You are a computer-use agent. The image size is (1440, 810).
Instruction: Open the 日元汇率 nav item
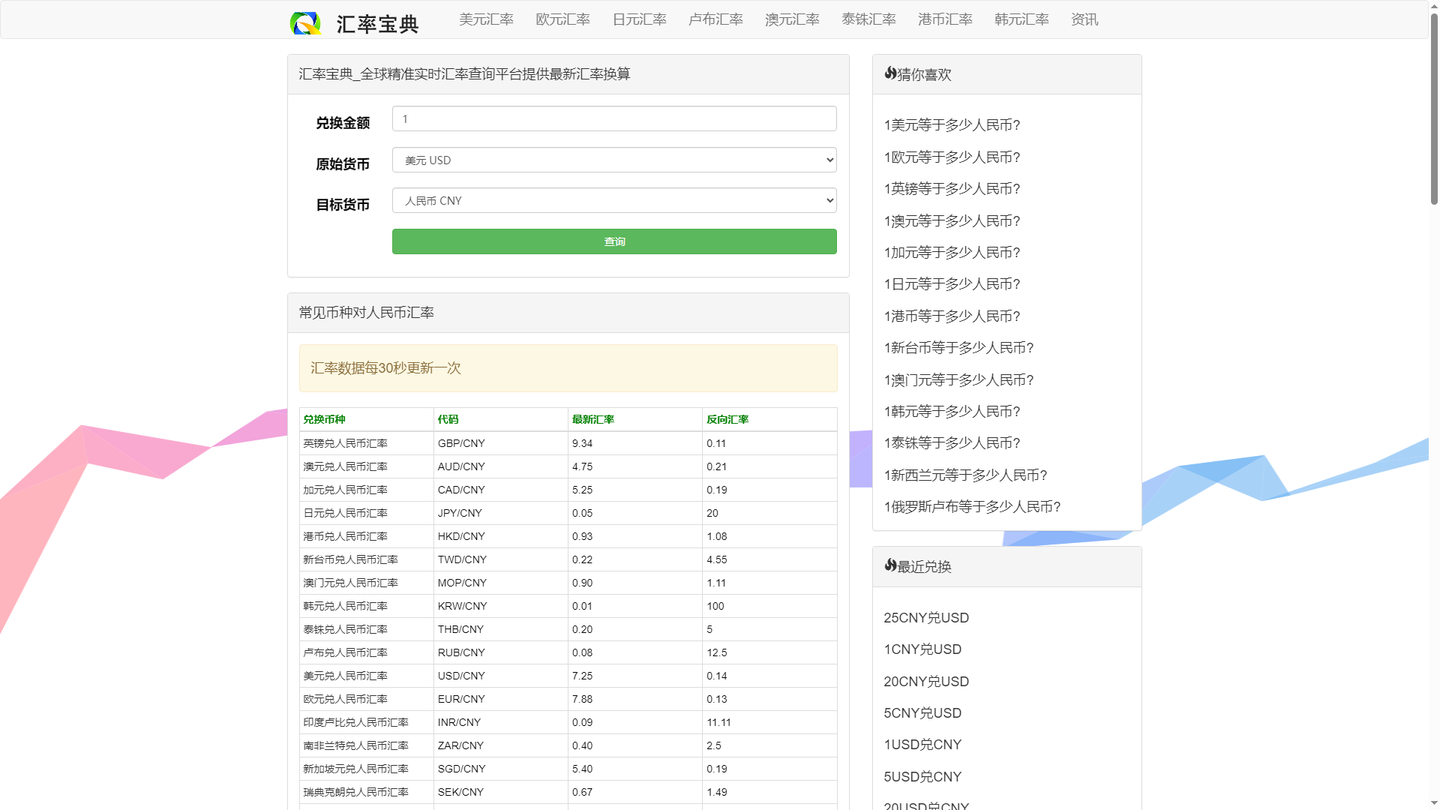tap(639, 19)
